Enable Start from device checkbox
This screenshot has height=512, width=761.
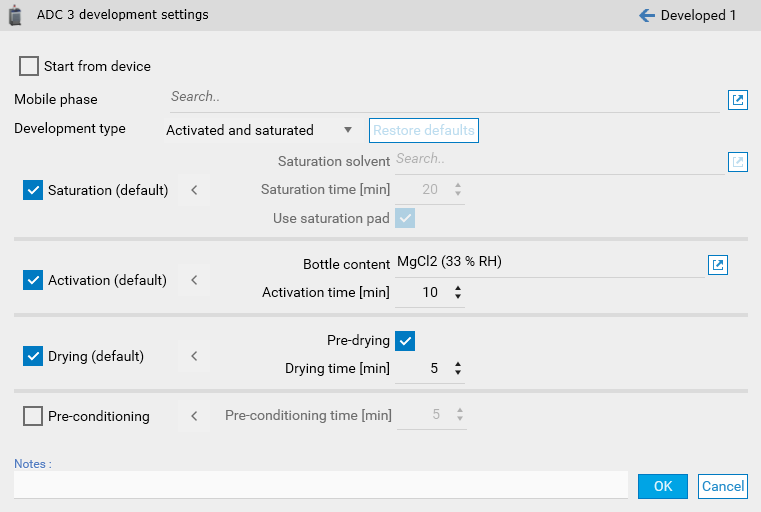[29, 66]
